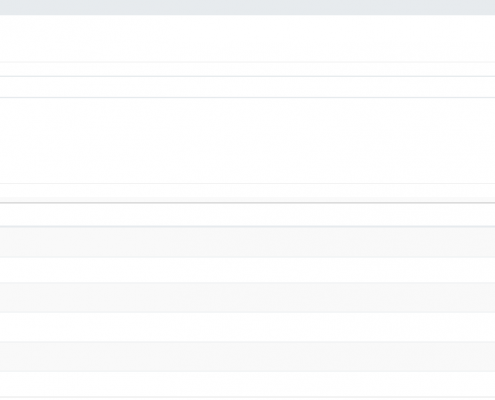Select the third gray shaded table row
The width and height of the screenshot is (495, 400).
click(x=247, y=357)
